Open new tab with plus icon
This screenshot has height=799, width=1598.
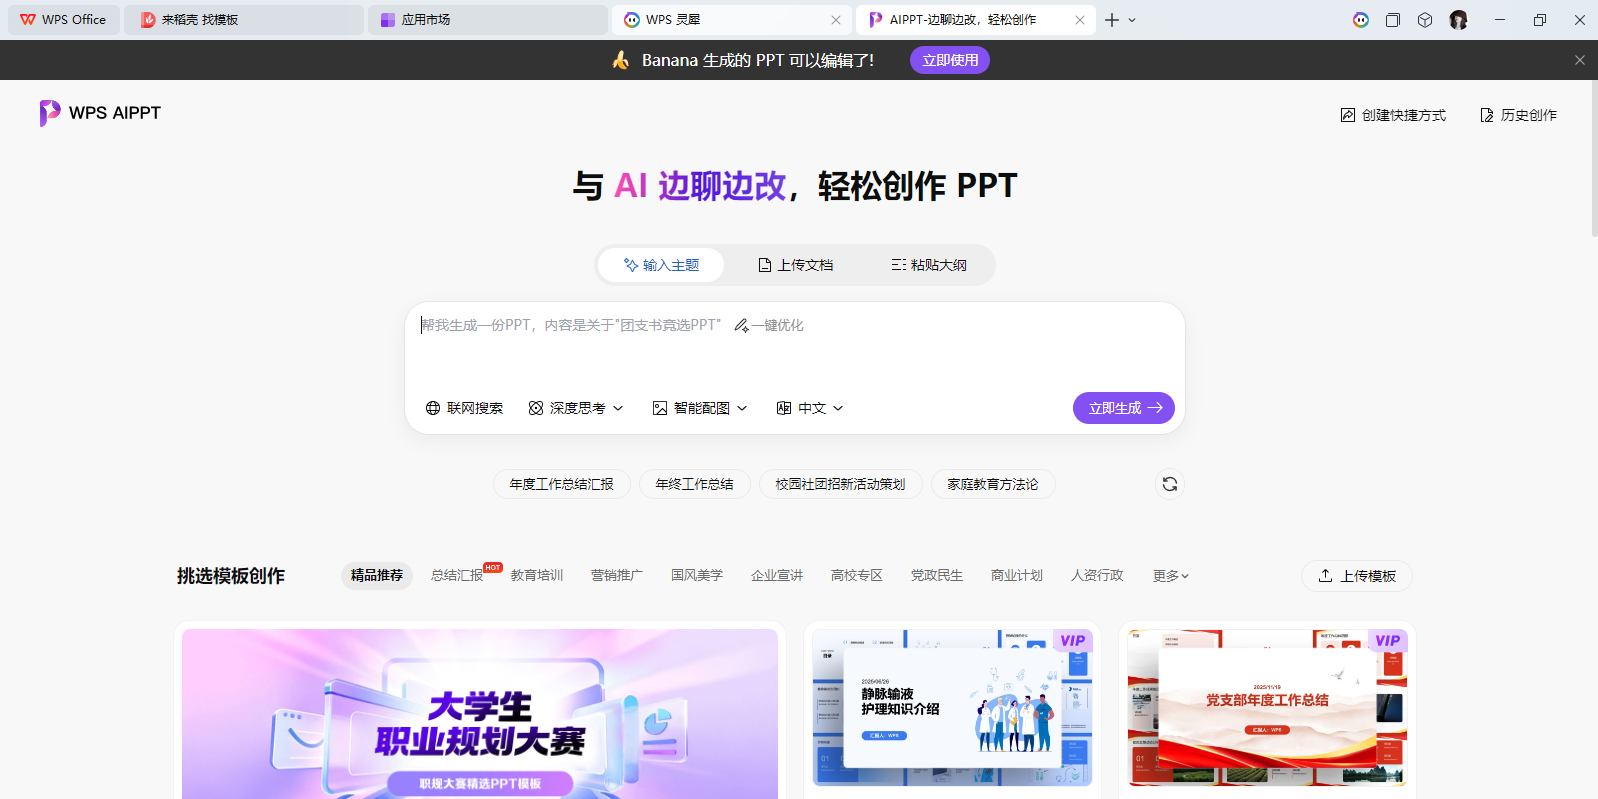point(1111,20)
